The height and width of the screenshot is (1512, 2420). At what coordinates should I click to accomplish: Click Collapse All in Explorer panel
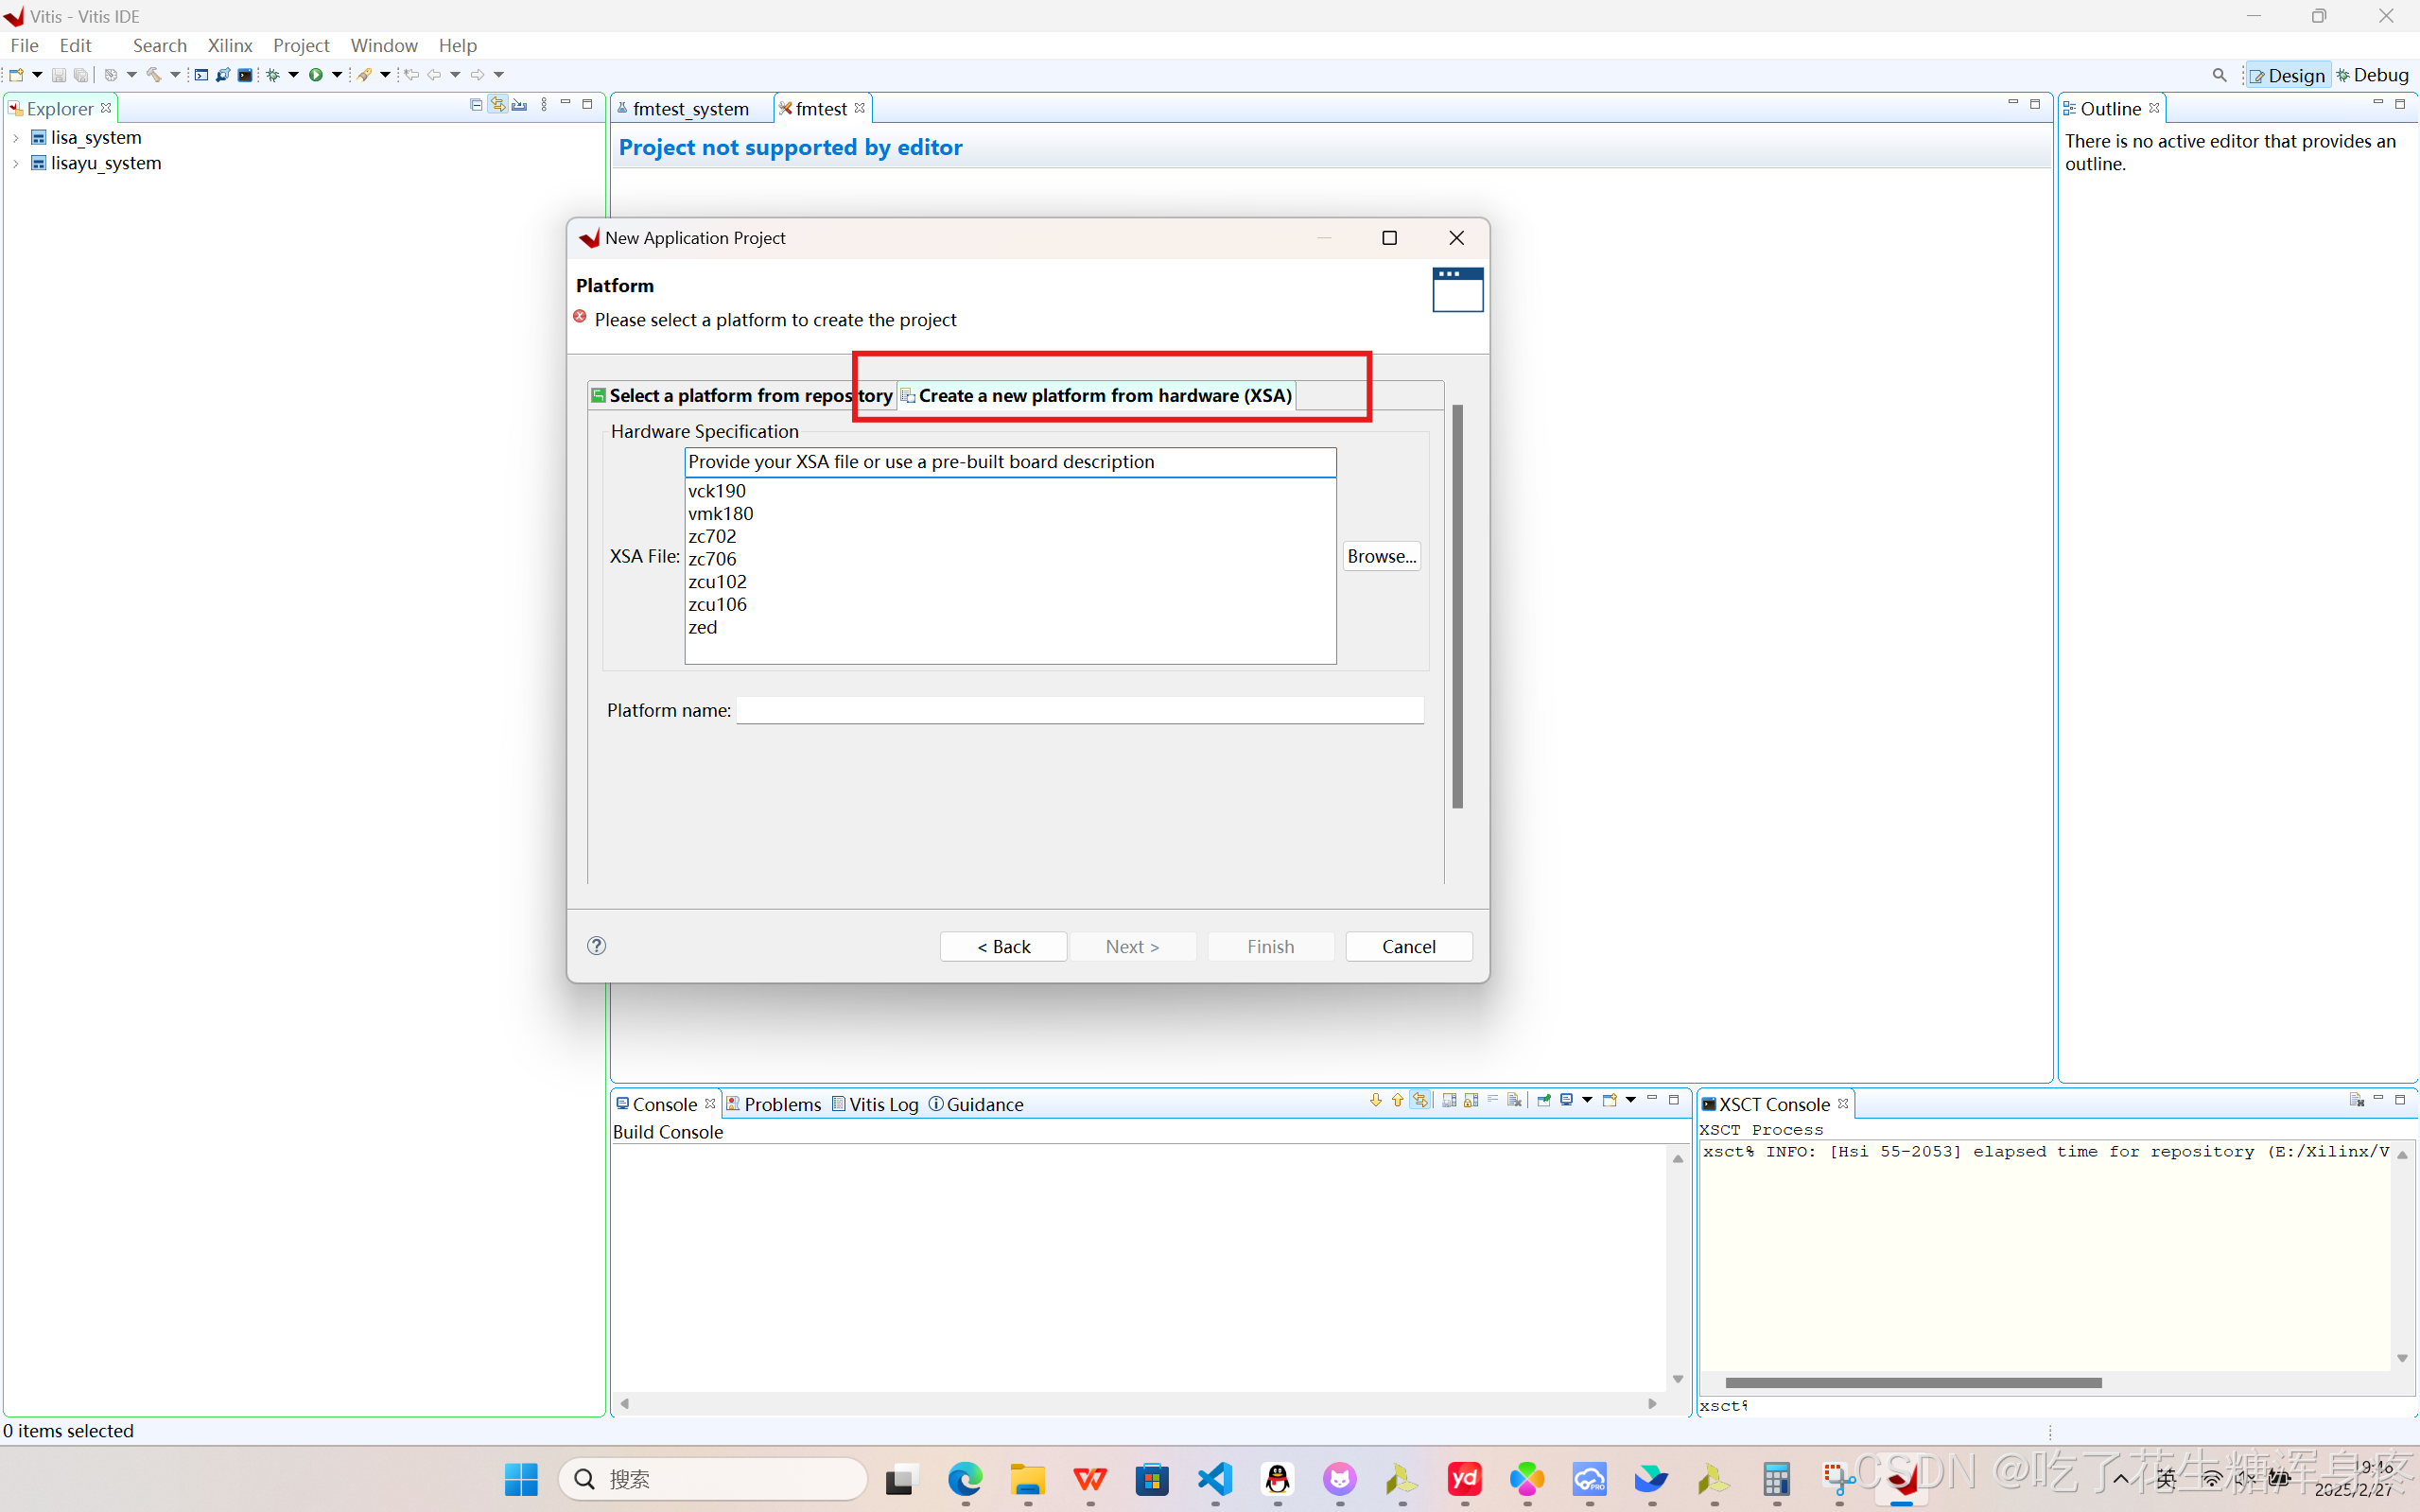476,104
